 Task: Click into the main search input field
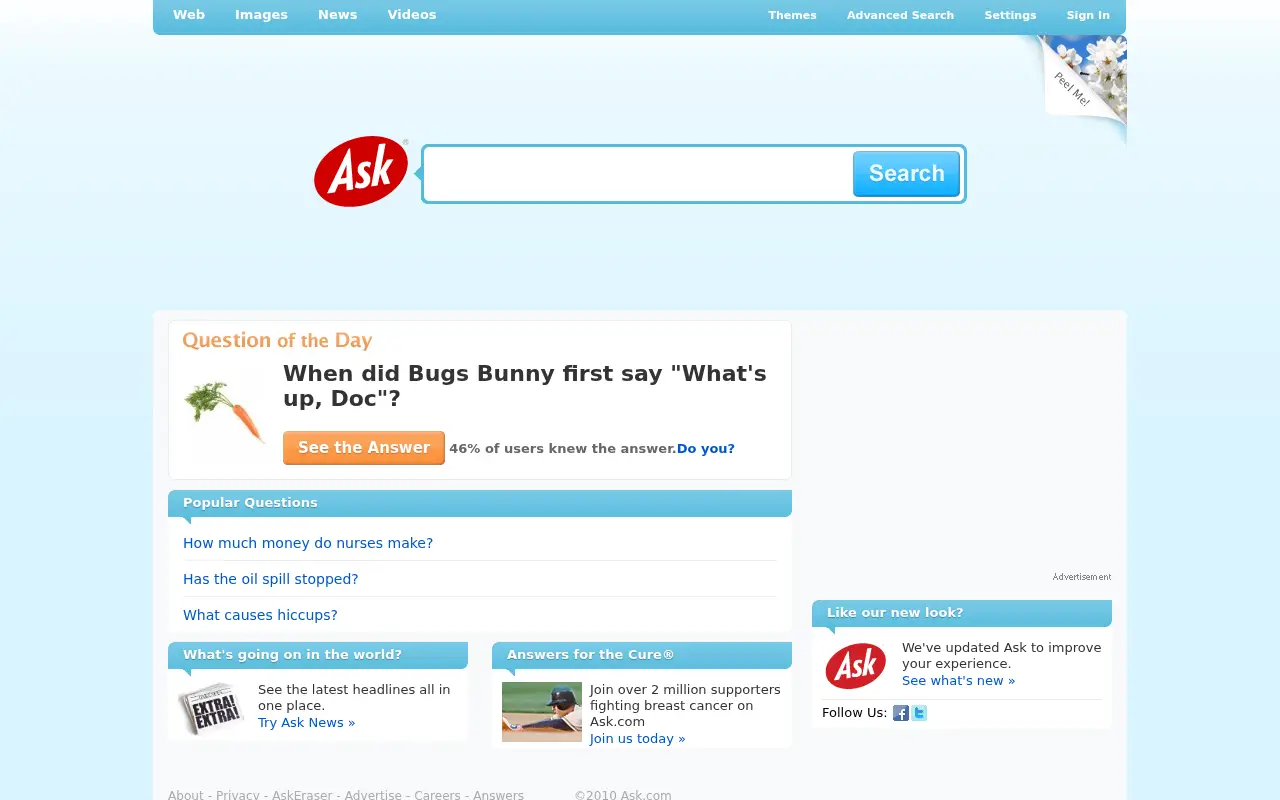[638, 174]
